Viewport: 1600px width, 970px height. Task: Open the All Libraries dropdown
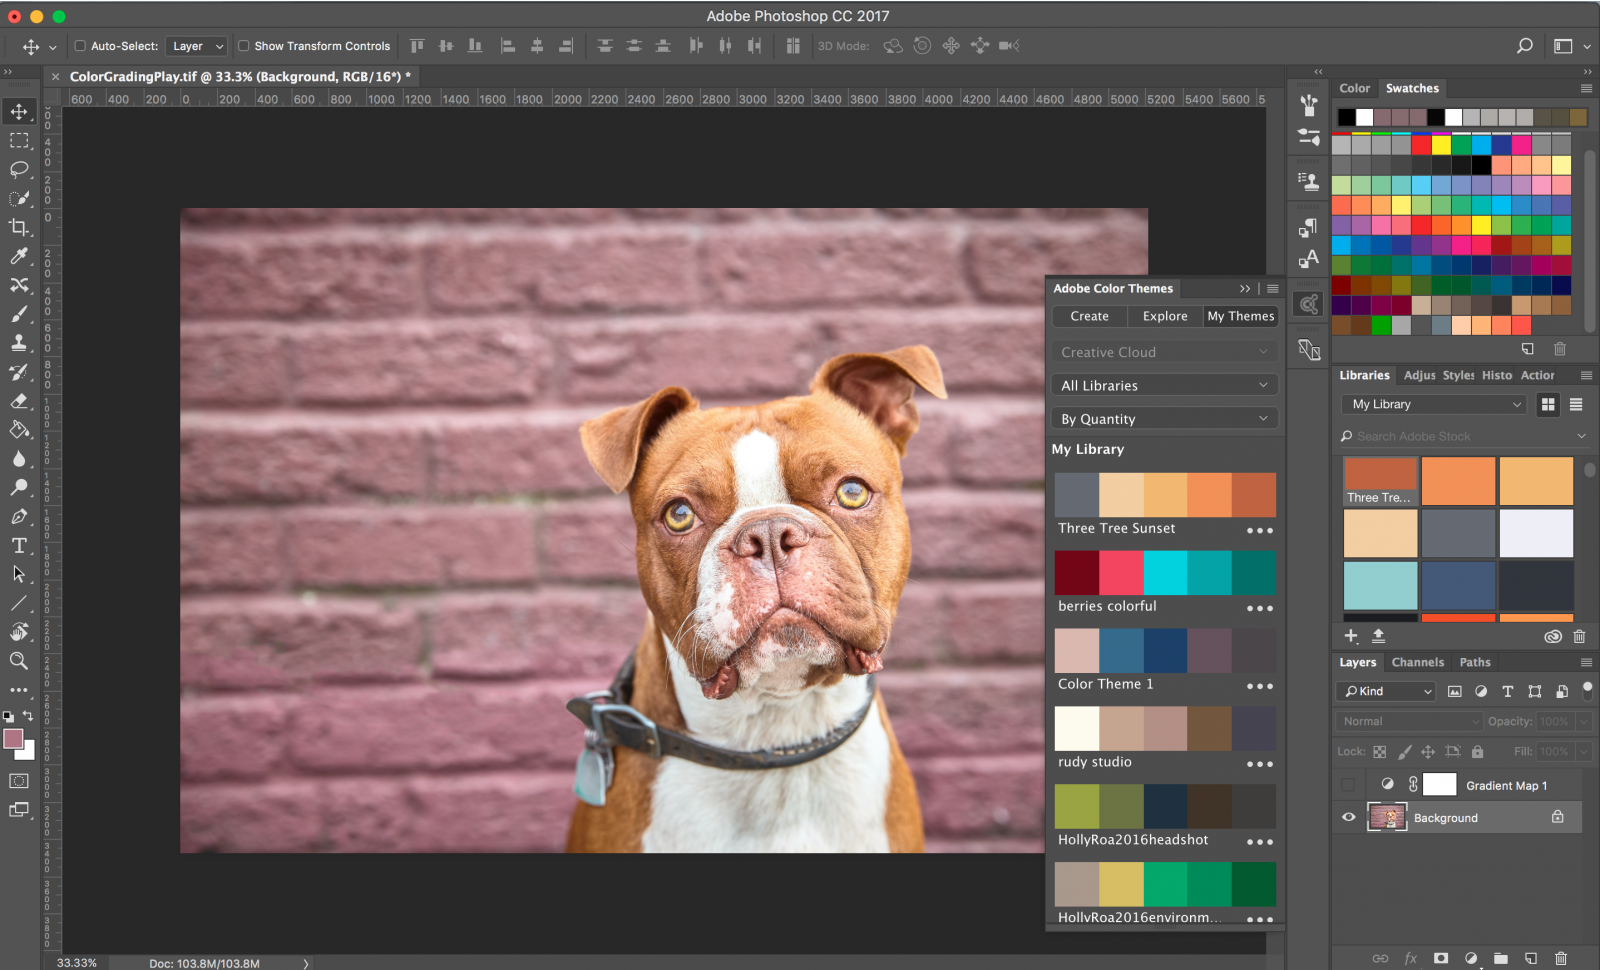pos(1164,385)
